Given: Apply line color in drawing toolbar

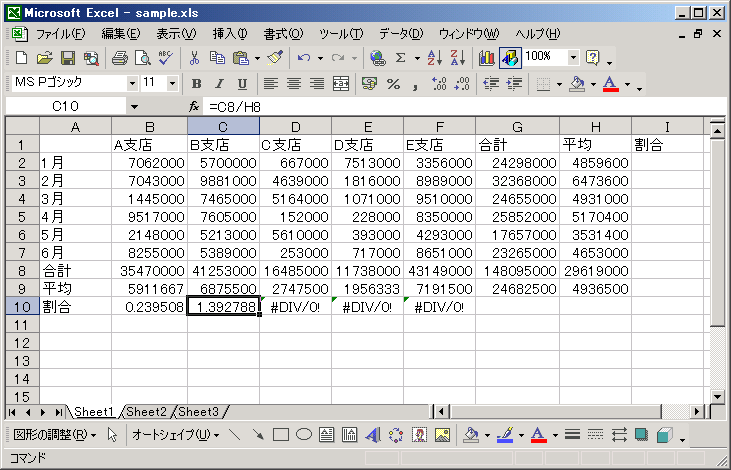Looking at the screenshot, I should pyautogui.click(x=505, y=435).
